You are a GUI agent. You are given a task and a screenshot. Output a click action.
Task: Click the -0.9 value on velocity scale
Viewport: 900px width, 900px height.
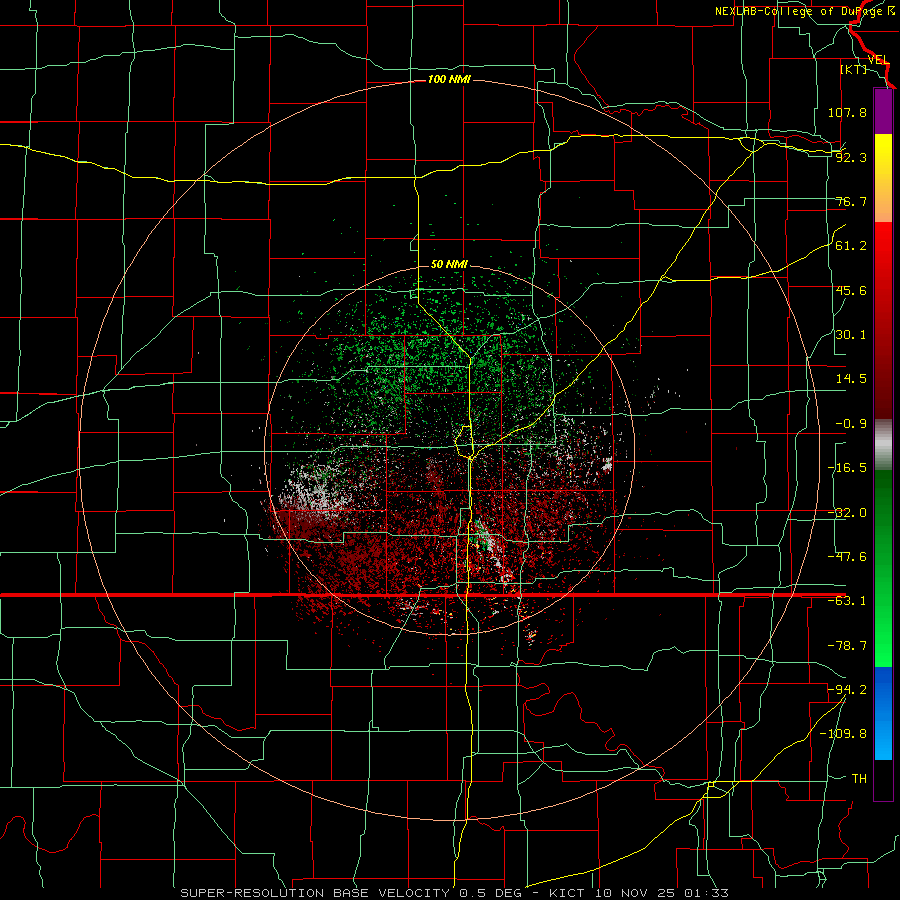(x=851, y=424)
